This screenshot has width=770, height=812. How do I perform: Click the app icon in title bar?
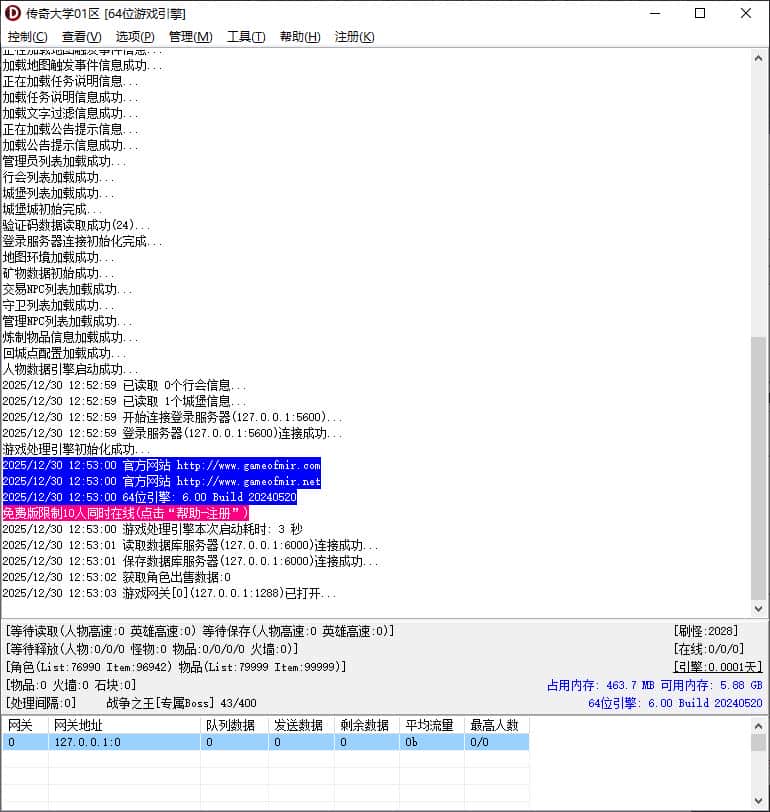(x=12, y=13)
